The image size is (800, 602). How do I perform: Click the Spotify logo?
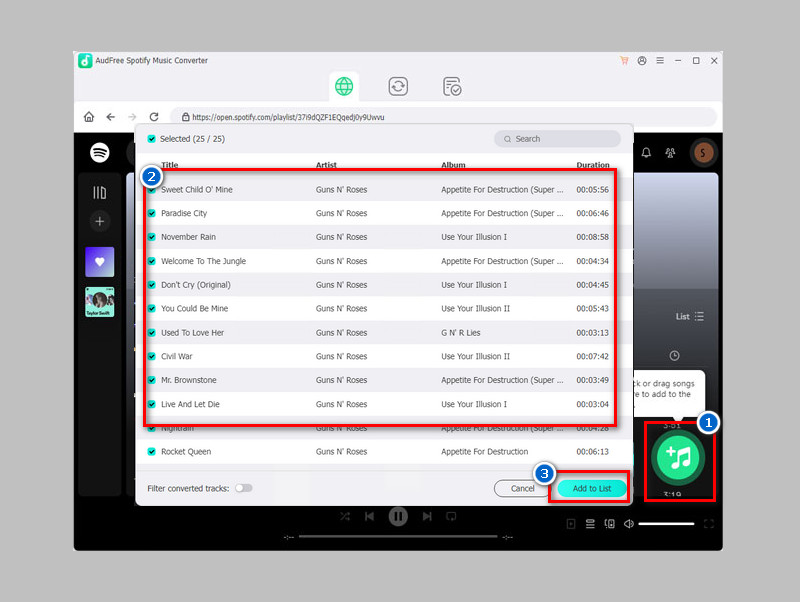99,152
